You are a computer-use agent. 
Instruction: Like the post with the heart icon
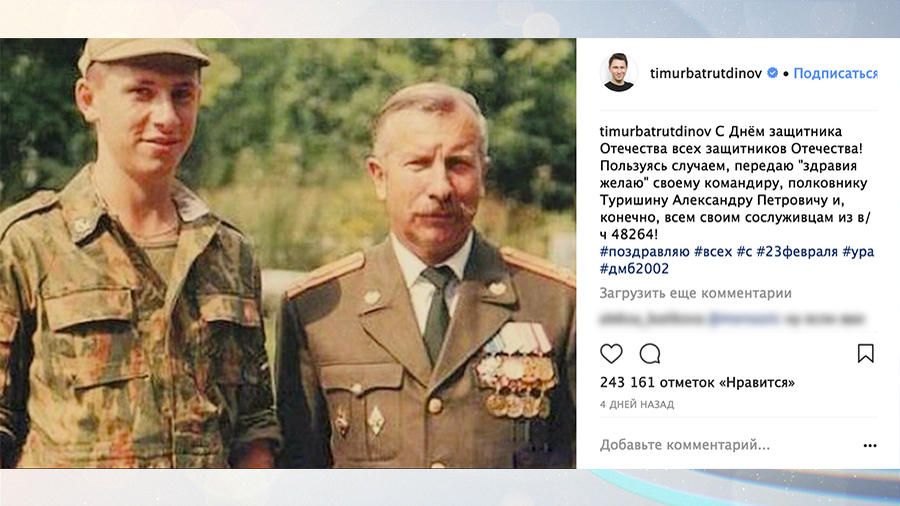point(611,354)
